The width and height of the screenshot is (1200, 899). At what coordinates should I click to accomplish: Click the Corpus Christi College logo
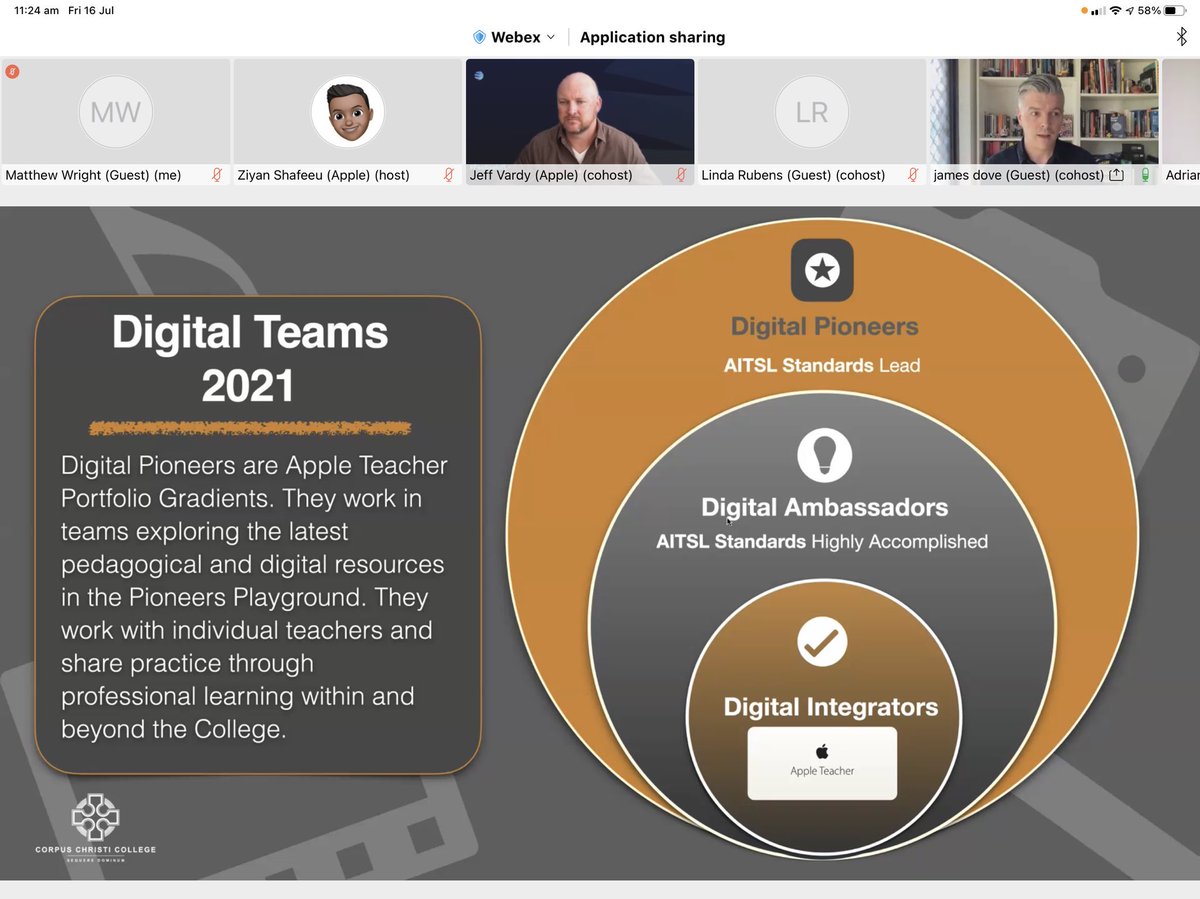click(x=96, y=828)
